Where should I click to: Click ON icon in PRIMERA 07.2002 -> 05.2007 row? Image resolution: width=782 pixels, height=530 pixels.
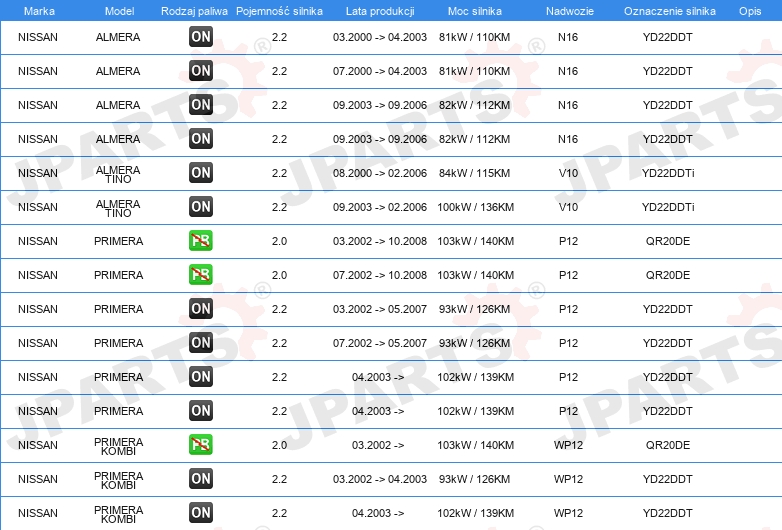[200, 343]
